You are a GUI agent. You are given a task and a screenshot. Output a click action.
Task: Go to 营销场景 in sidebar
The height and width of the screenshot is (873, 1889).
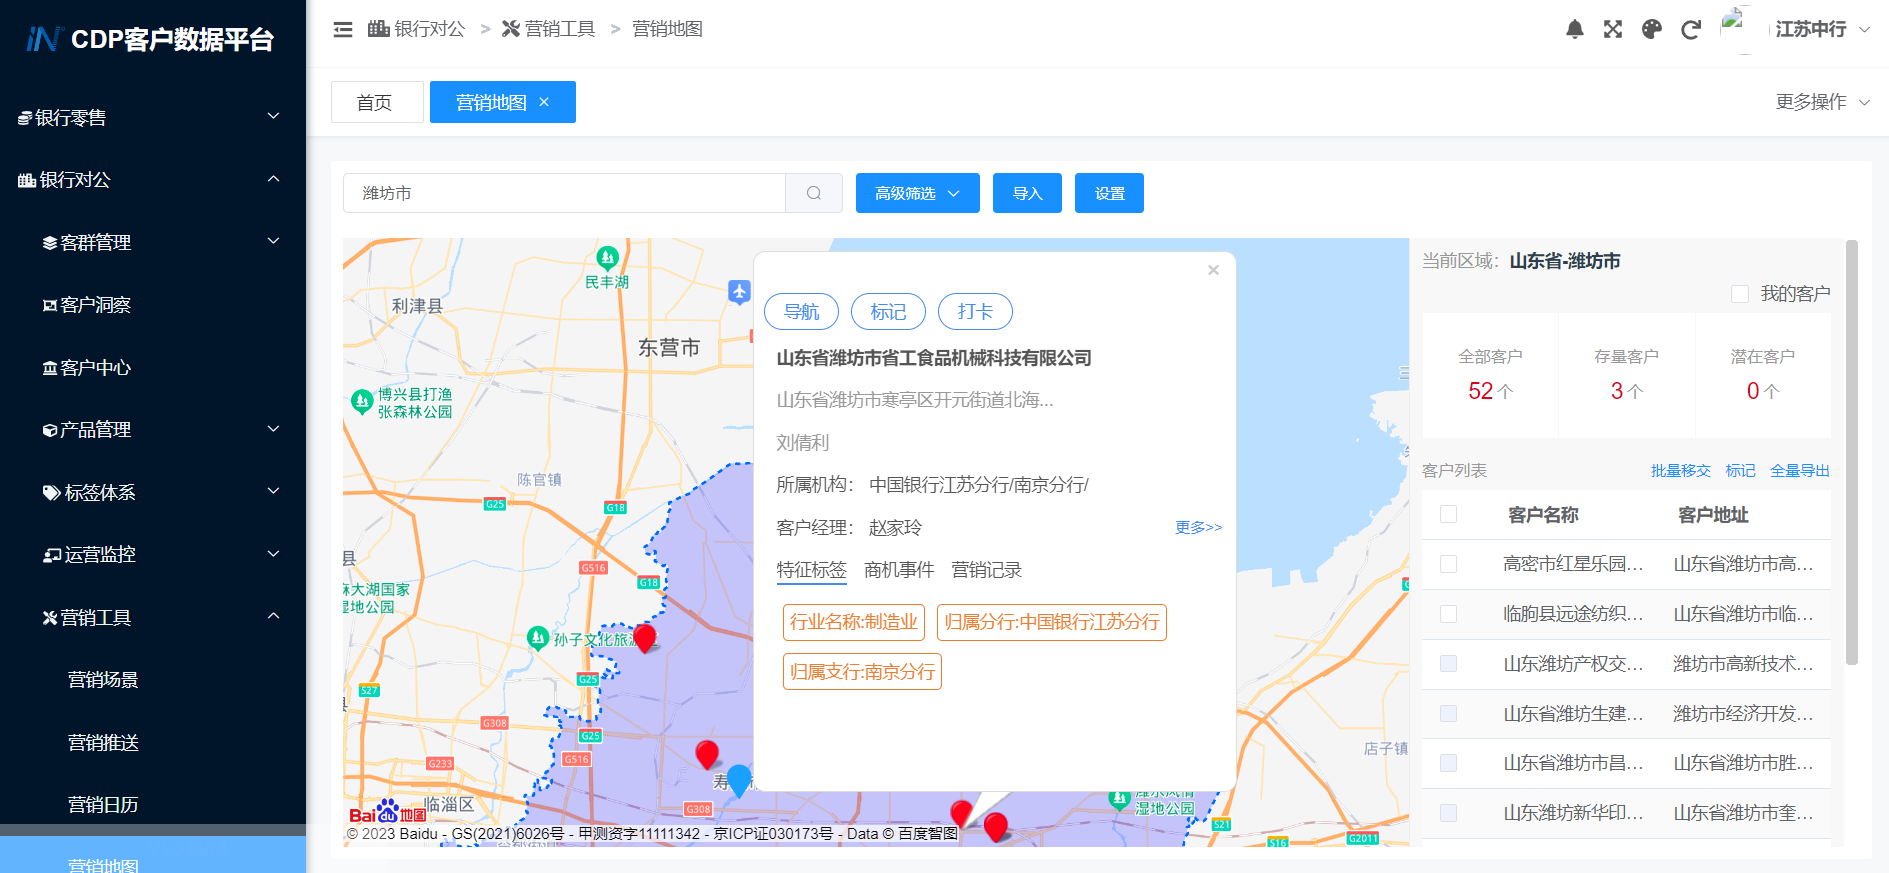153,680
